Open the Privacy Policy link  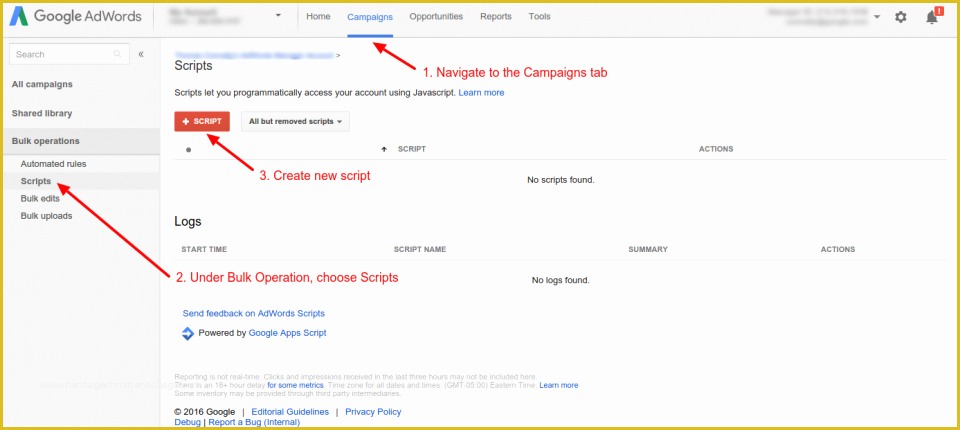click(373, 412)
